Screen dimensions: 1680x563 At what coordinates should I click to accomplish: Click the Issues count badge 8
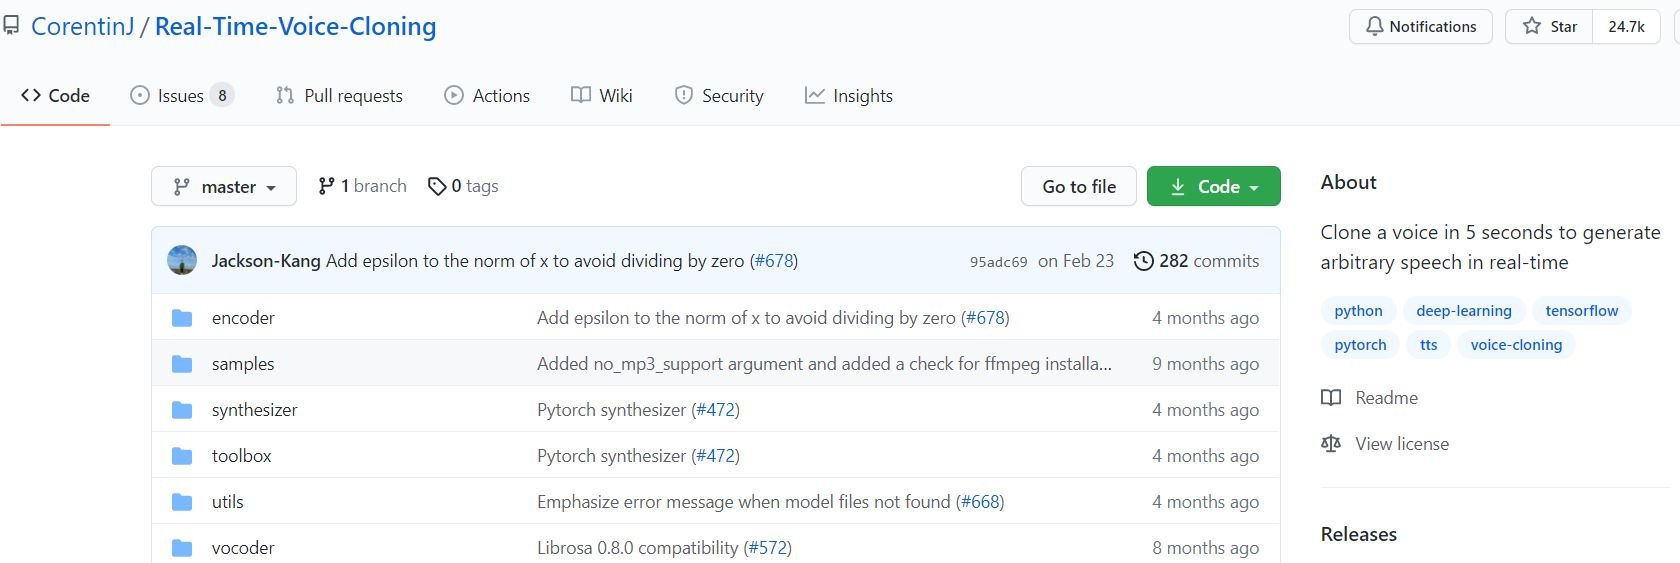click(x=222, y=95)
